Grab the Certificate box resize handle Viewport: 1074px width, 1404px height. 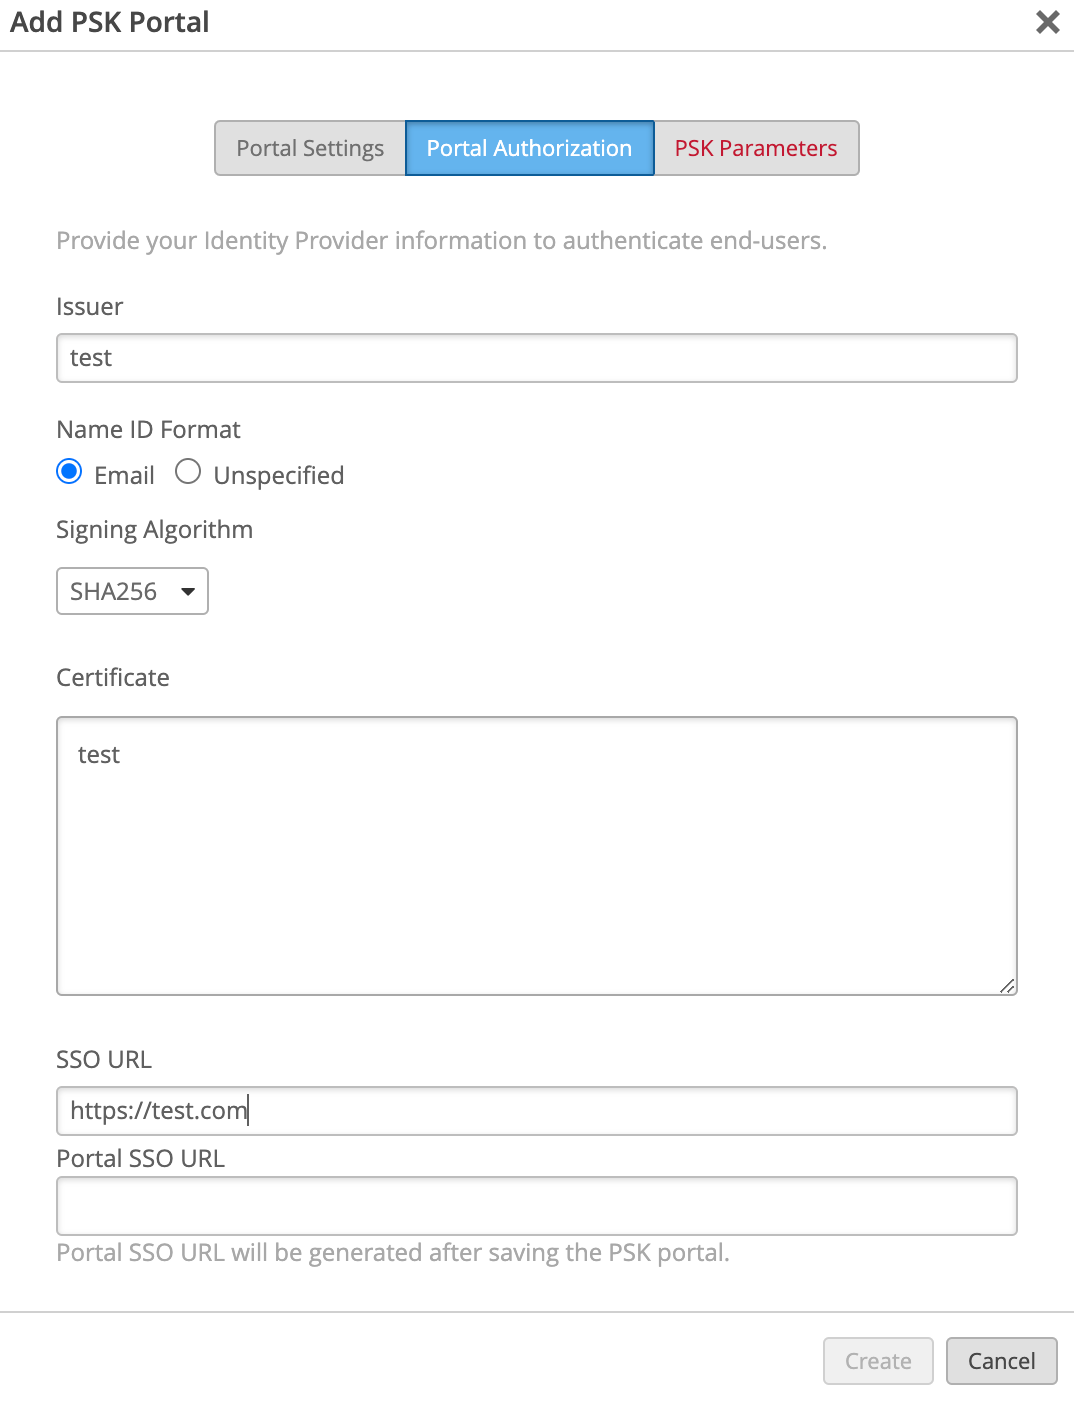click(x=1007, y=986)
